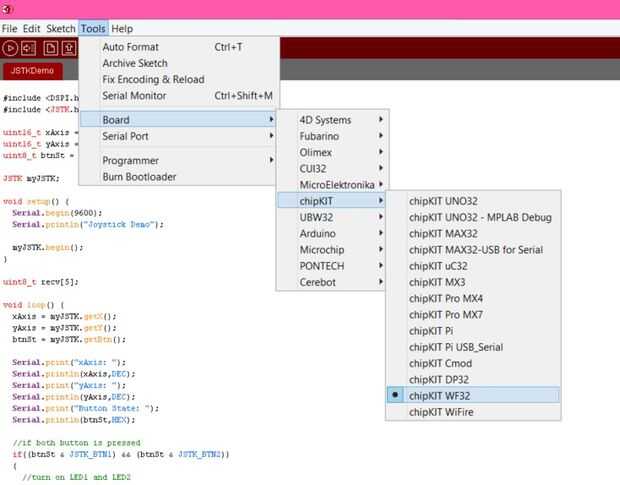Choose Archive Sketch menu item
Image resolution: width=620 pixels, height=485 pixels.
(x=178, y=63)
